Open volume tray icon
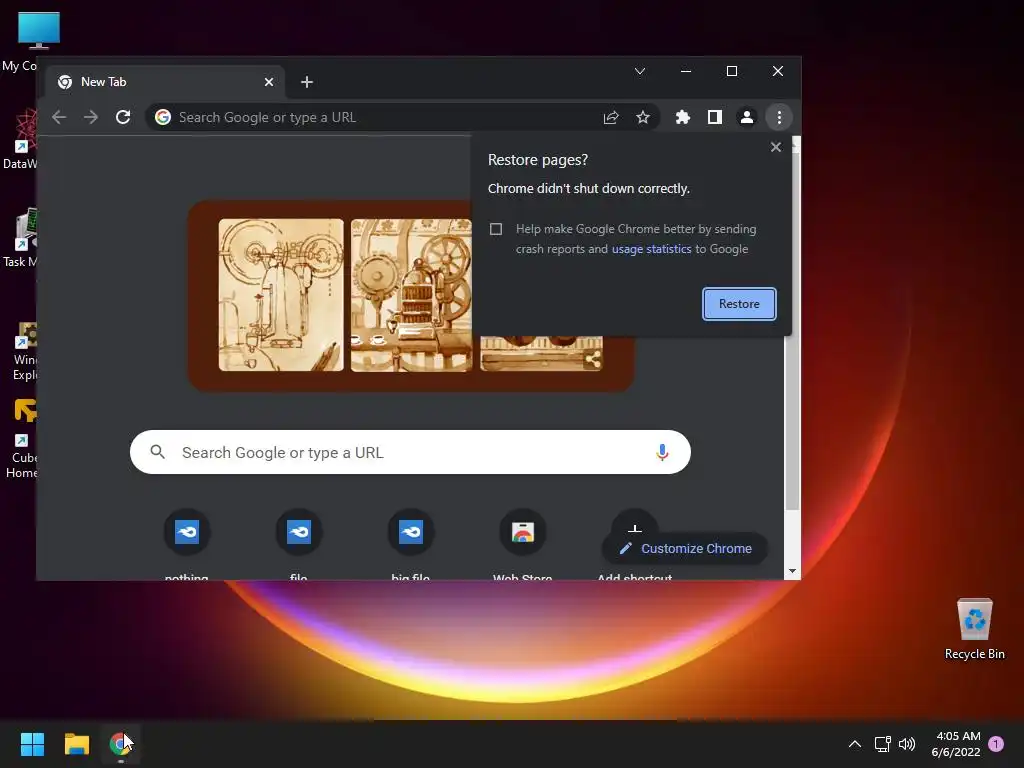 pyautogui.click(x=907, y=744)
